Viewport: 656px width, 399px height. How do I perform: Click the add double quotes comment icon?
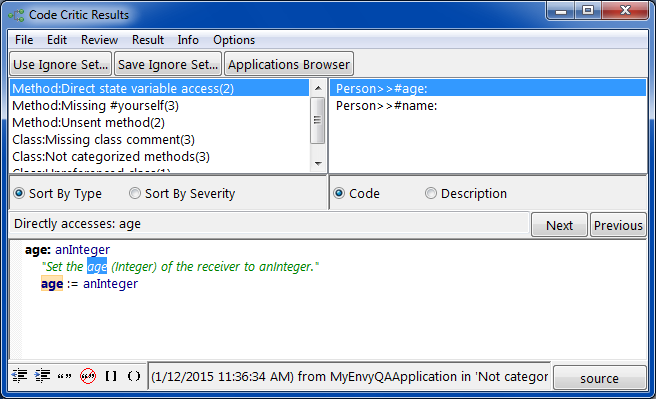coord(64,376)
